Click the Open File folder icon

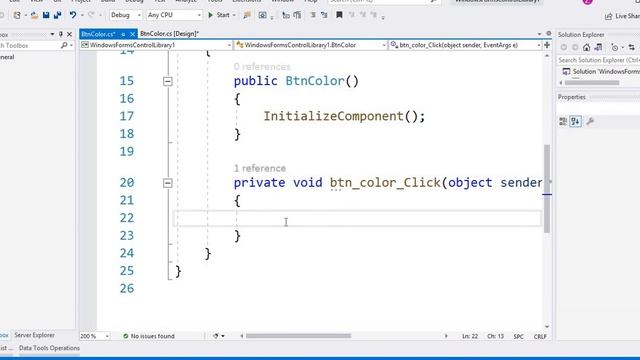[34, 16]
